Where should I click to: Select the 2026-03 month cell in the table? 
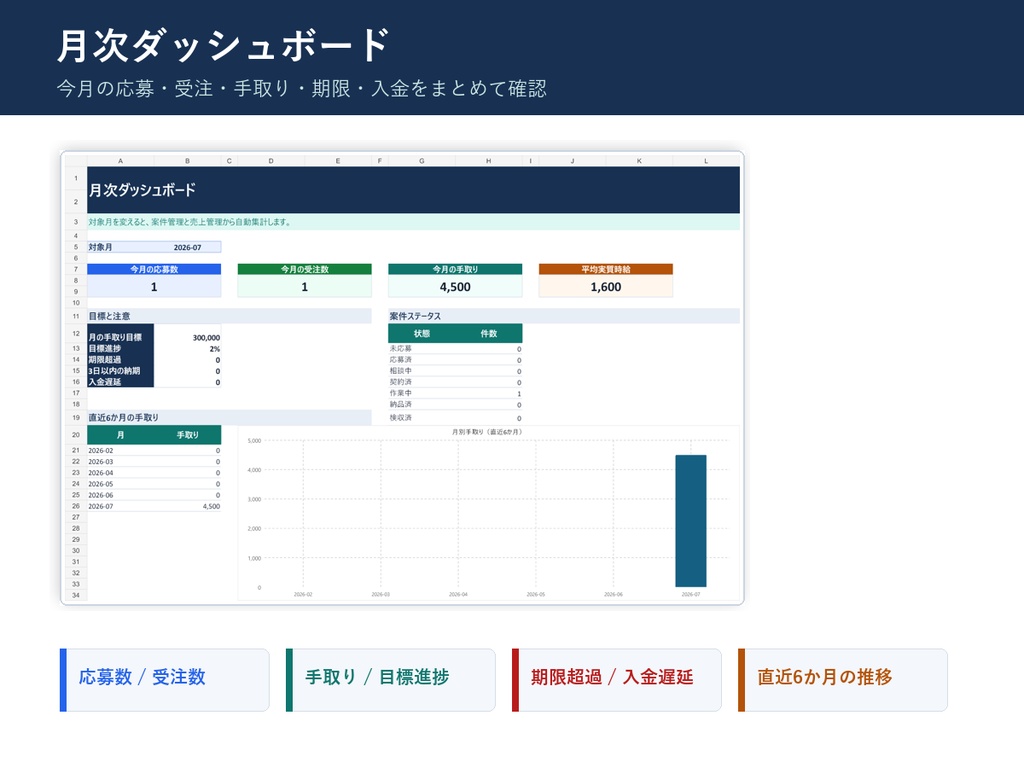[x=120, y=462]
